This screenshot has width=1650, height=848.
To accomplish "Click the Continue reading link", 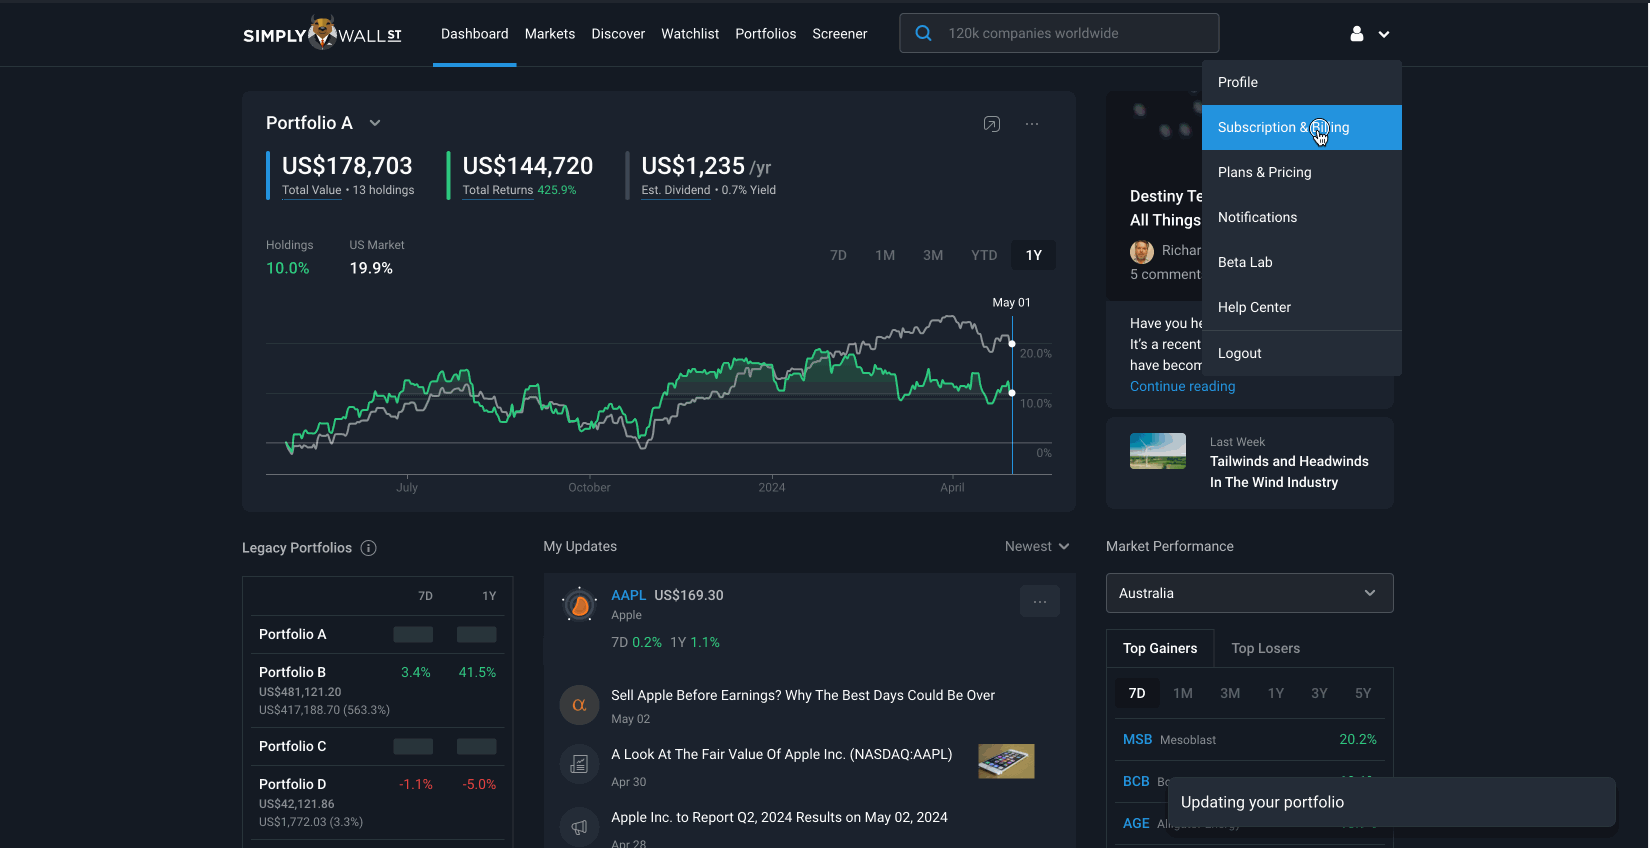I will click(1182, 386).
